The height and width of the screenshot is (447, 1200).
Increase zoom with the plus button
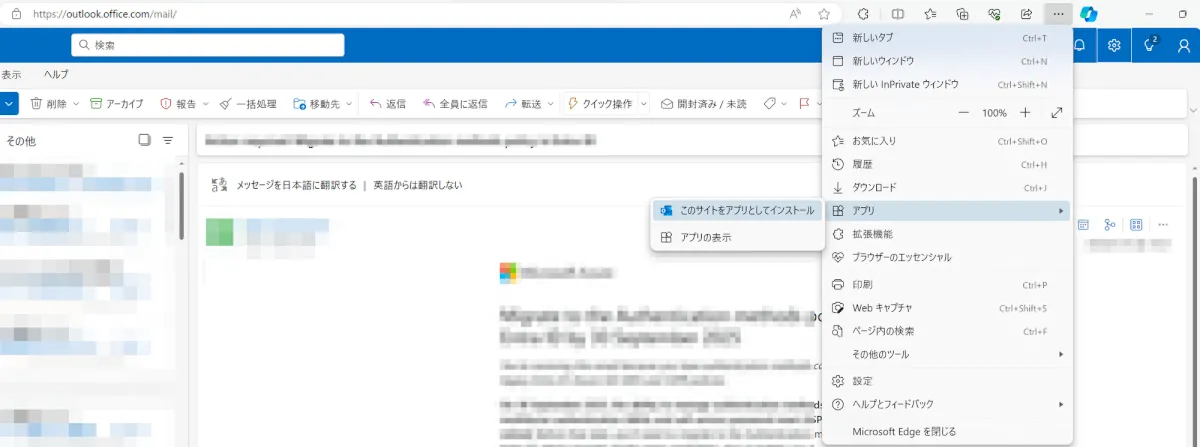coord(1025,113)
